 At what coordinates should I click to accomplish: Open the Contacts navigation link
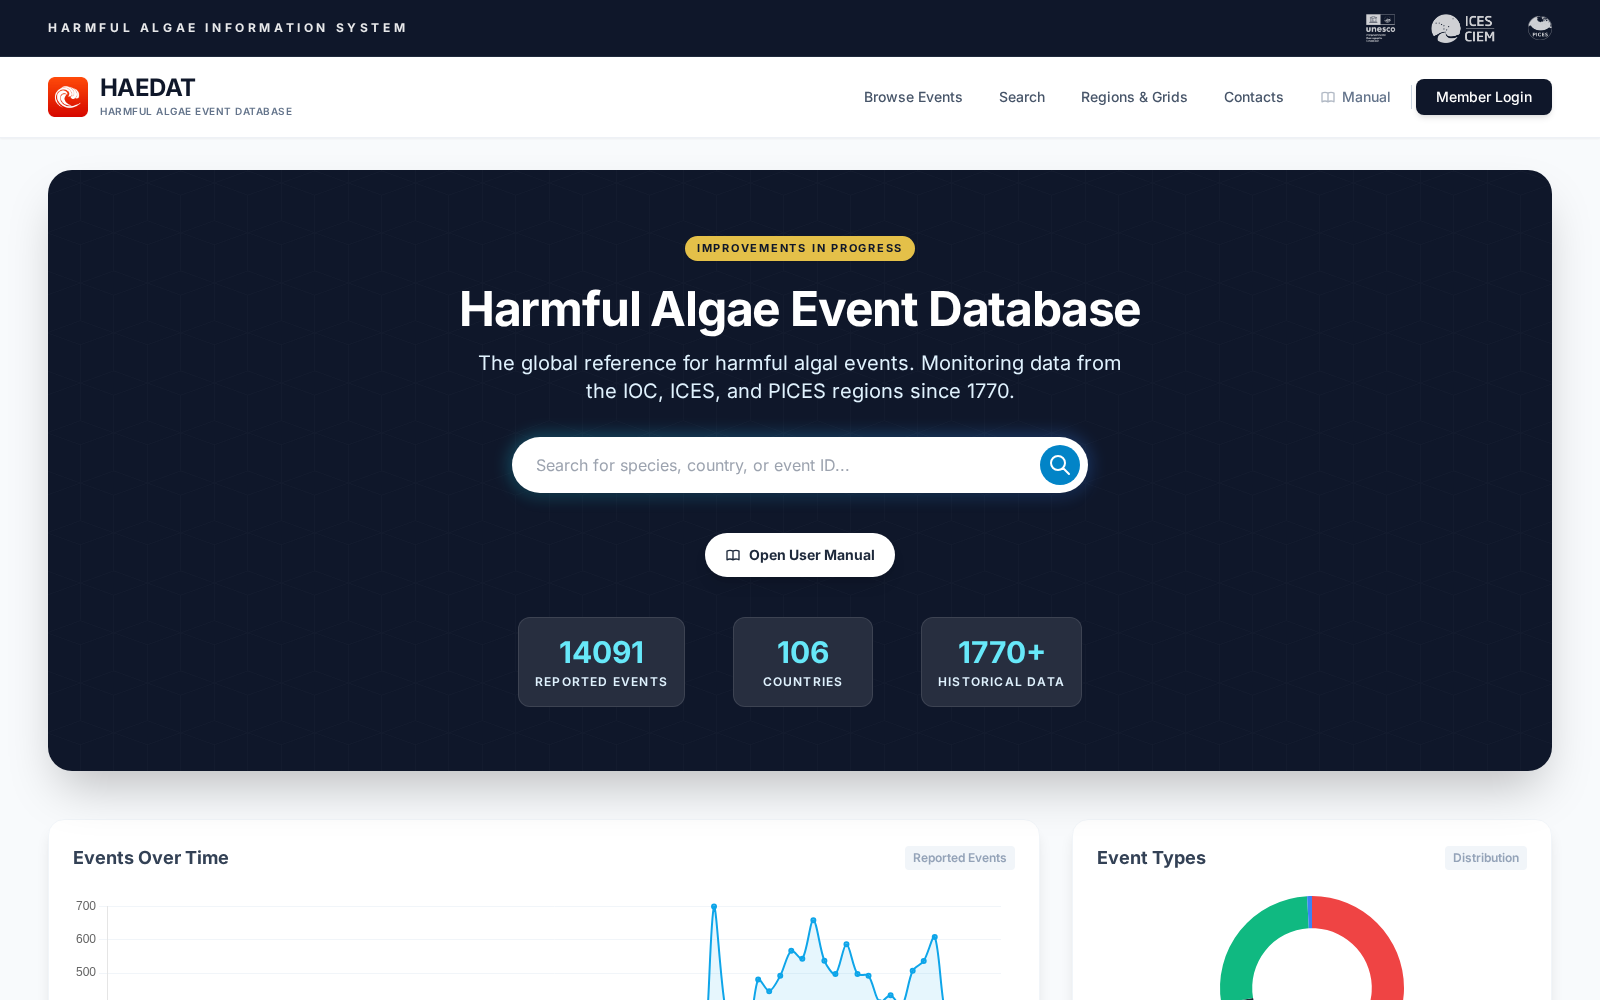[x=1253, y=97]
